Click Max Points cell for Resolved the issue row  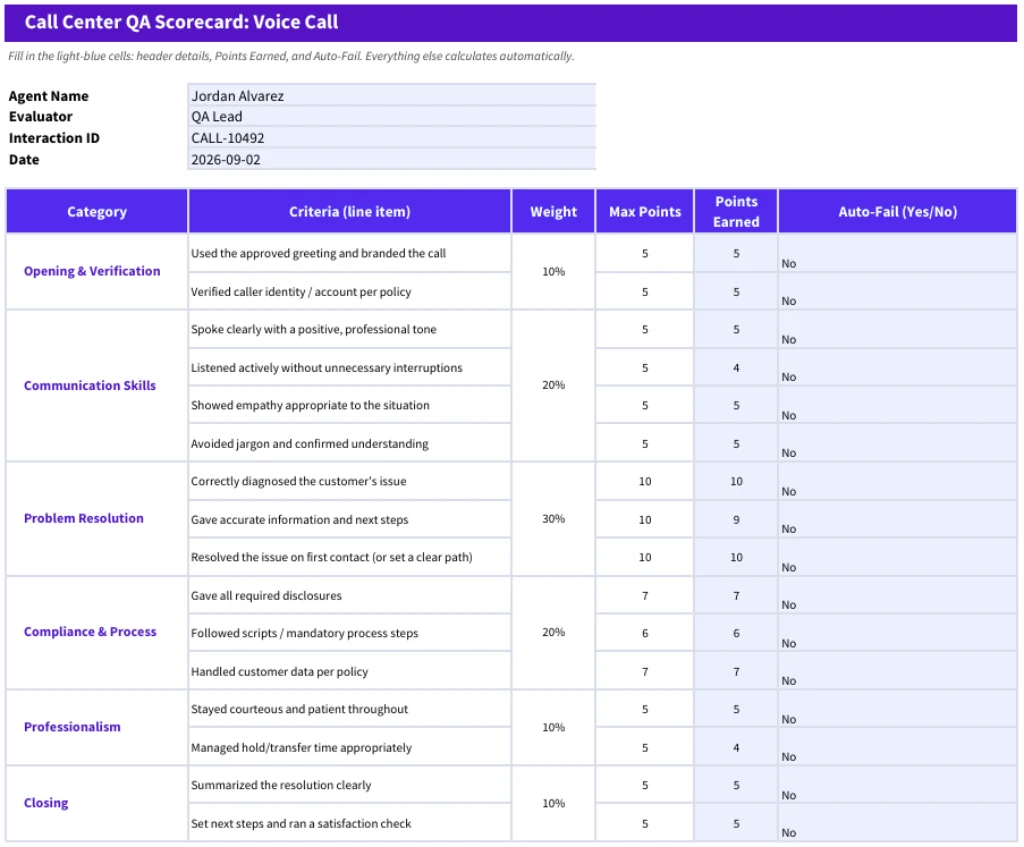645,557
